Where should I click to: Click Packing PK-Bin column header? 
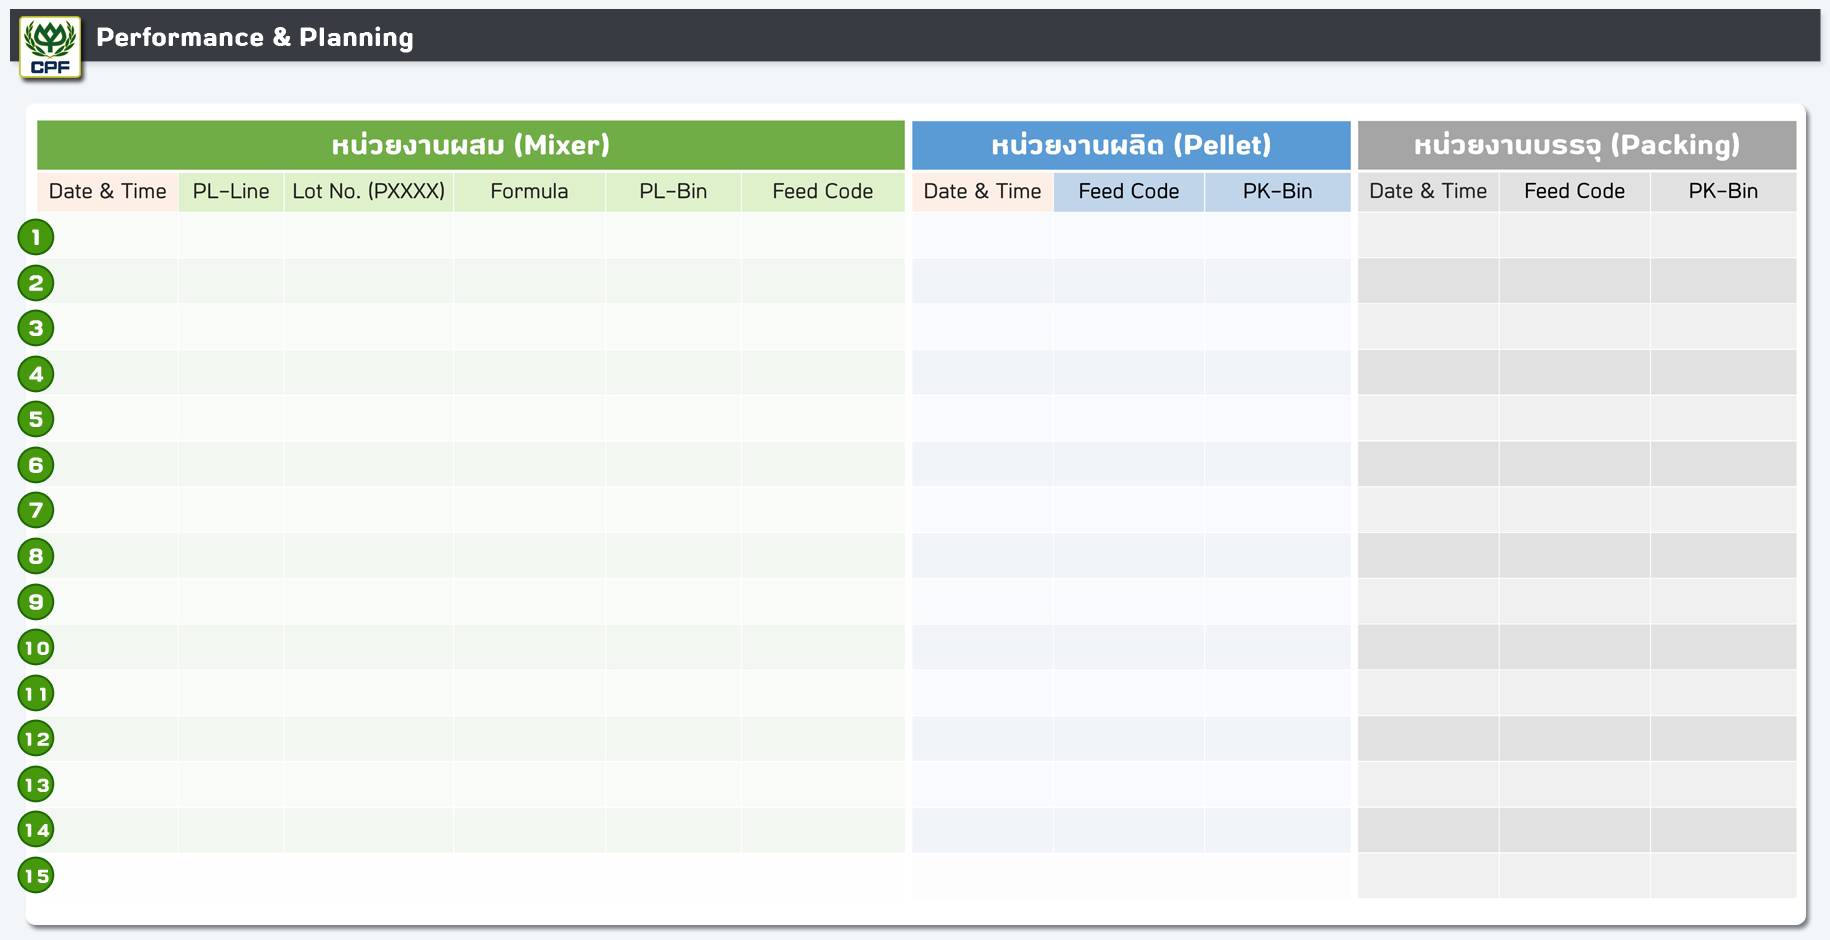[1724, 191]
